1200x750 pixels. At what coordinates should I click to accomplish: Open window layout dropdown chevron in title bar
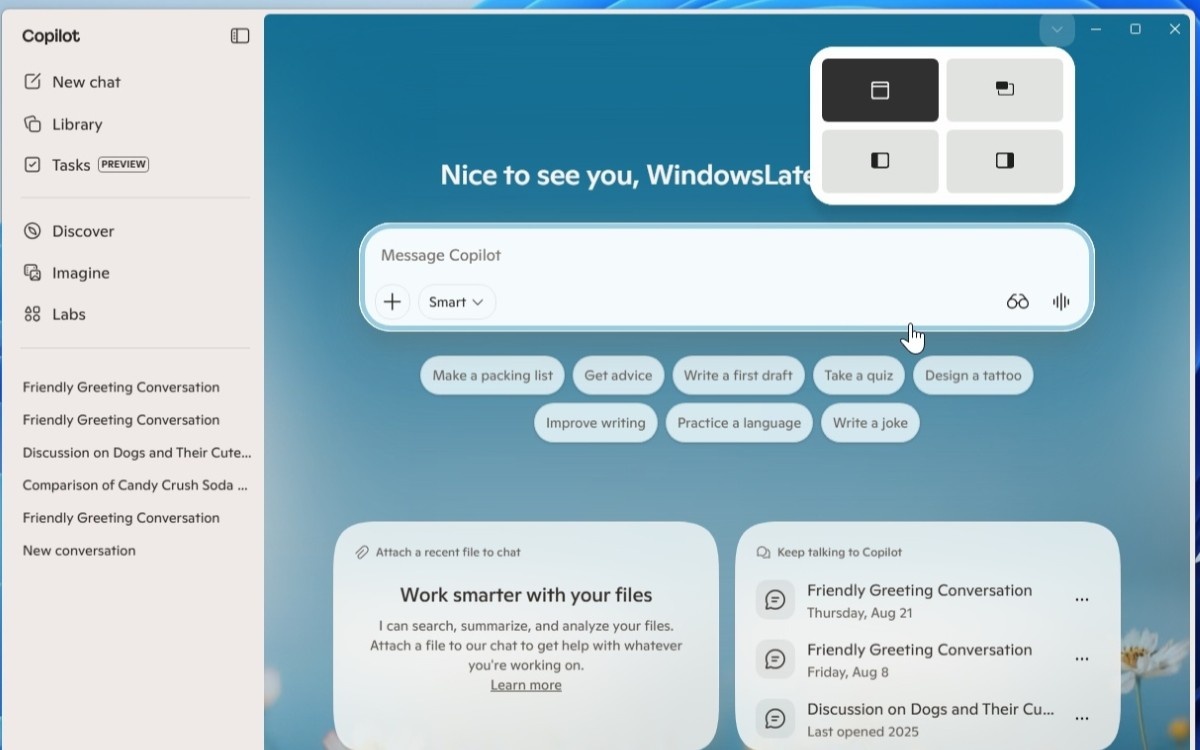point(1057,29)
